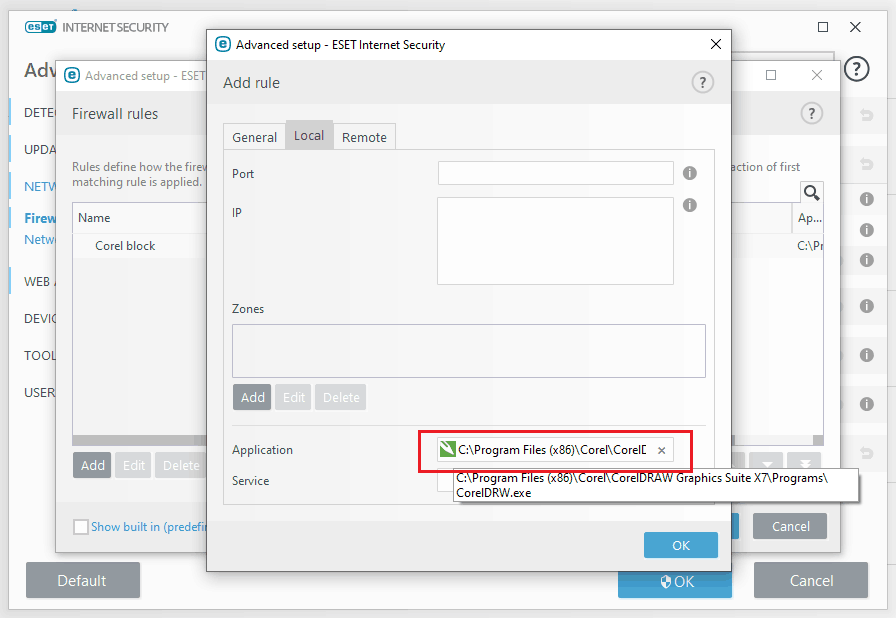Viewport: 896px width, 618px height.
Task: Select the Local tab
Action: 309,135
